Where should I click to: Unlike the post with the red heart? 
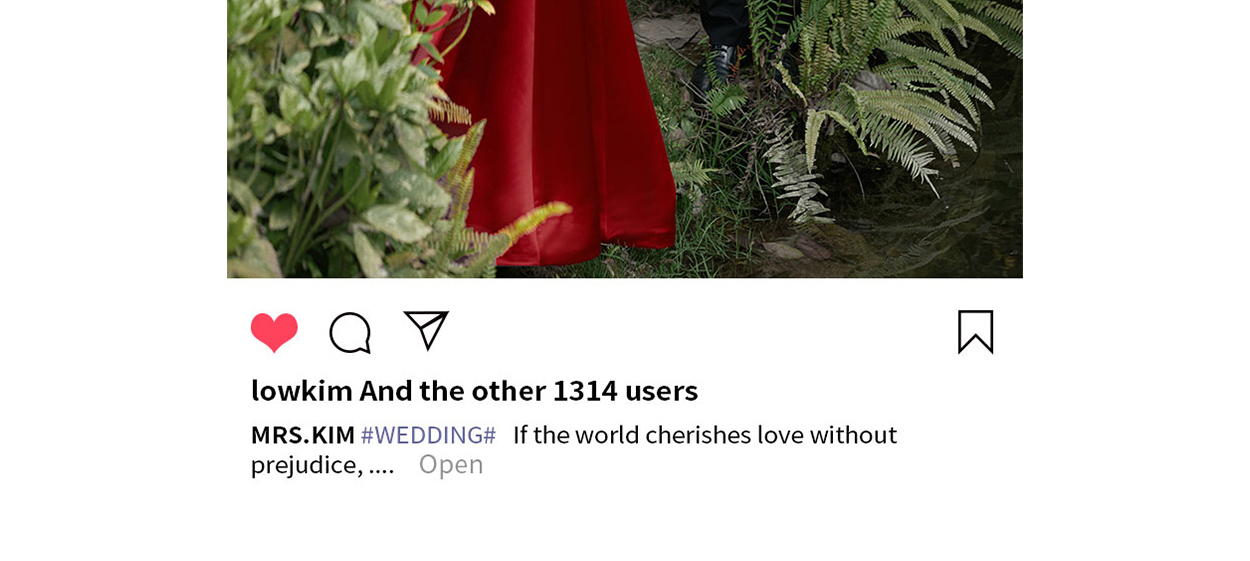tap(274, 332)
